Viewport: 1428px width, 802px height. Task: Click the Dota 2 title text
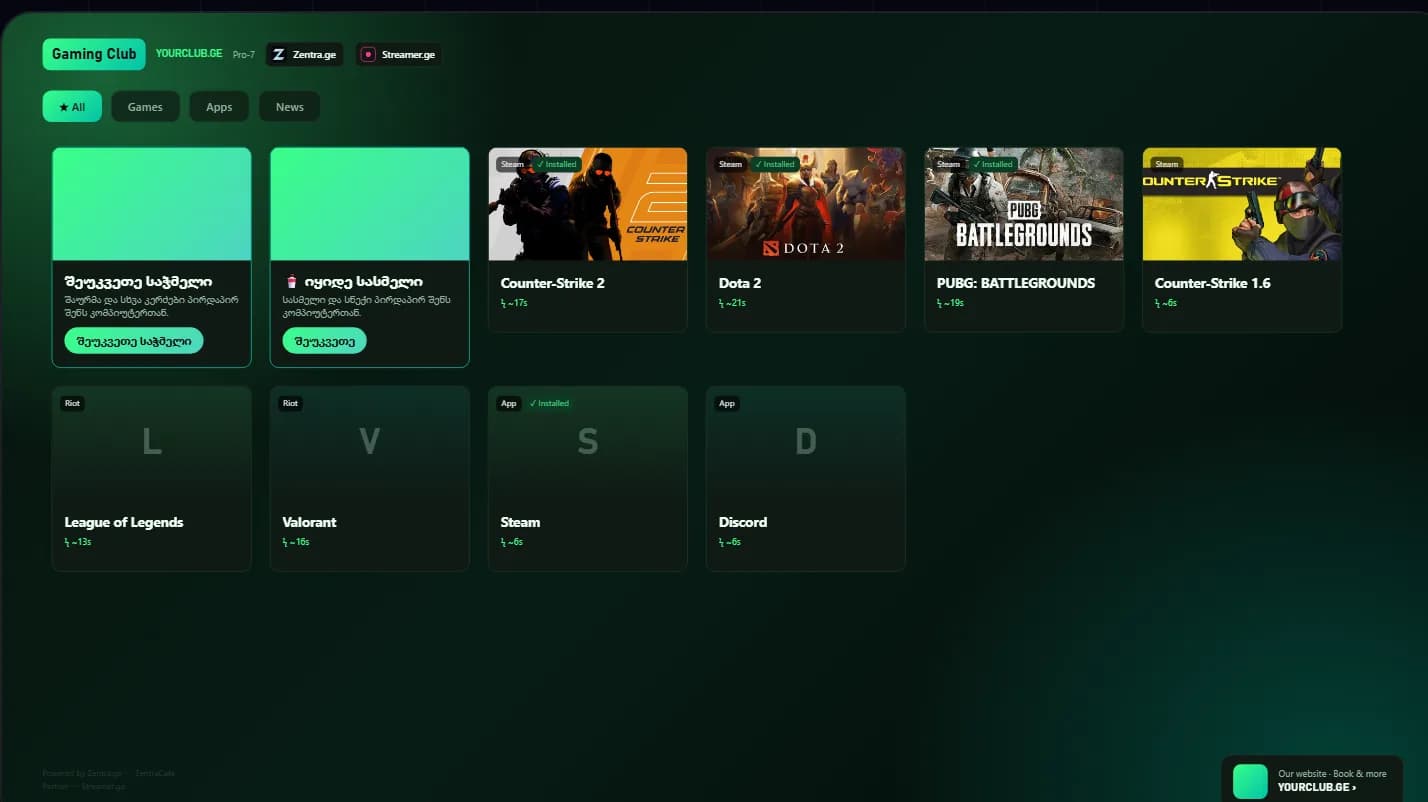(740, 283)
